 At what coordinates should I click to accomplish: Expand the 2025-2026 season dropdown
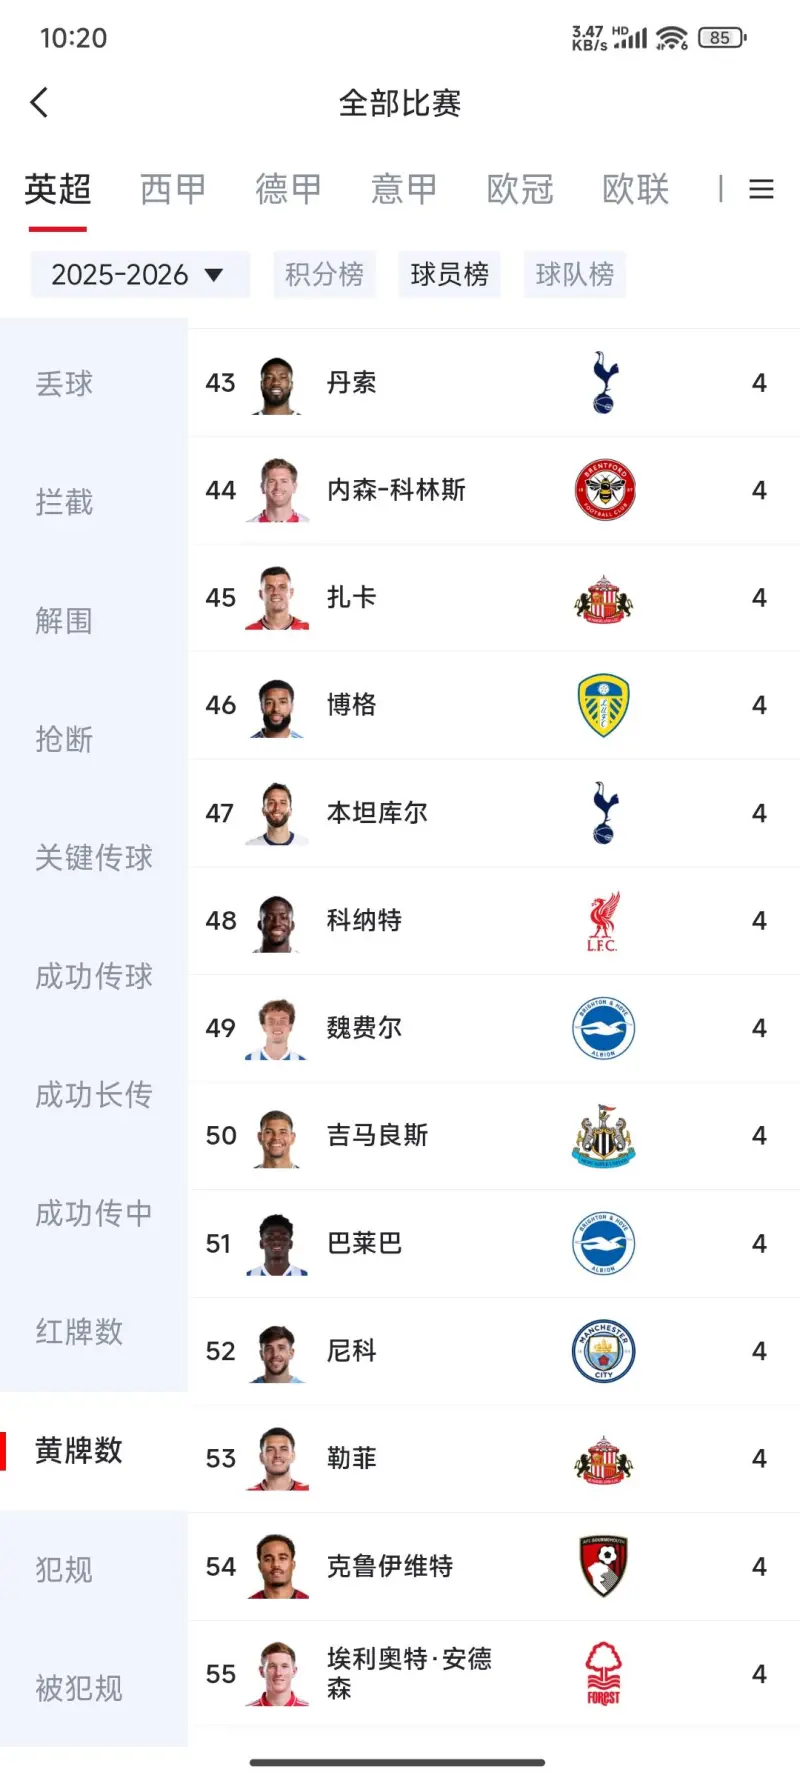[139, 274]
